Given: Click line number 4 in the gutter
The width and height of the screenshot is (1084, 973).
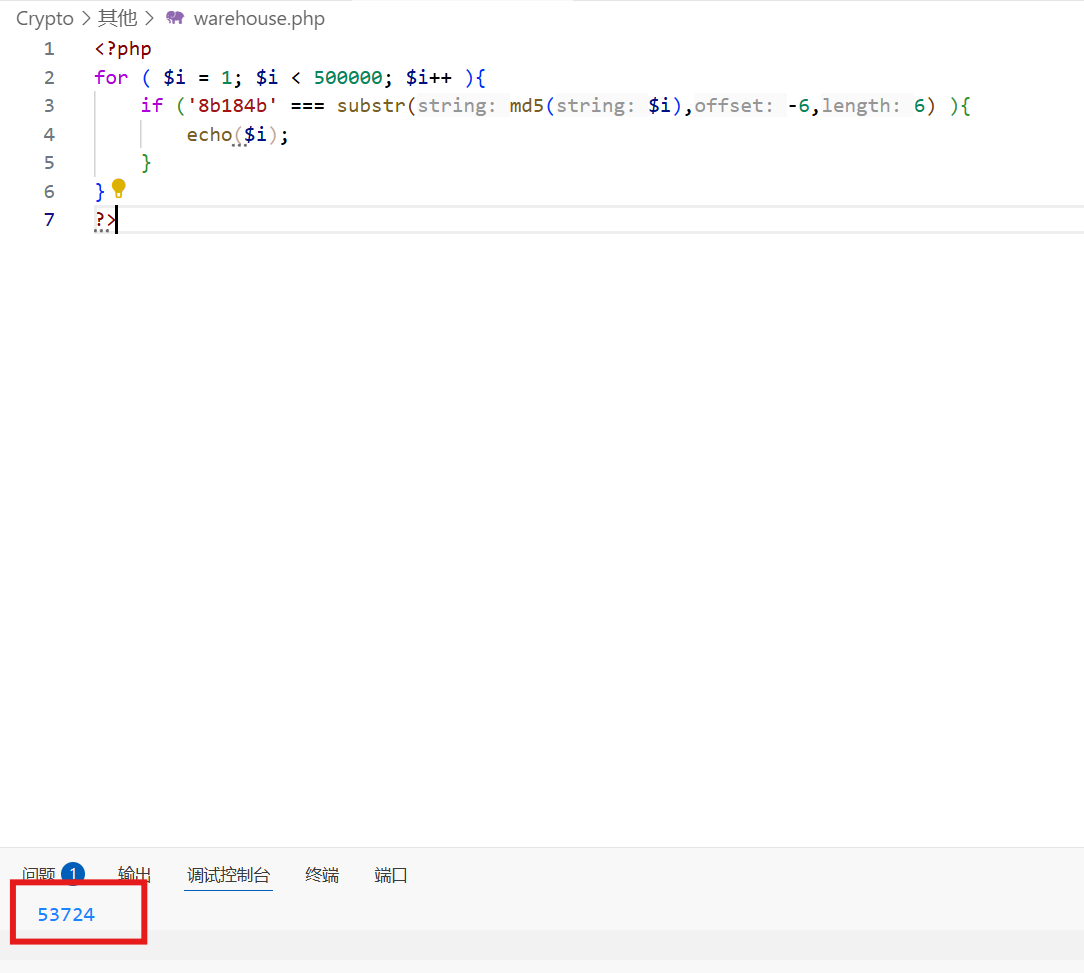Looking at the screenshot, I should 49,134.
